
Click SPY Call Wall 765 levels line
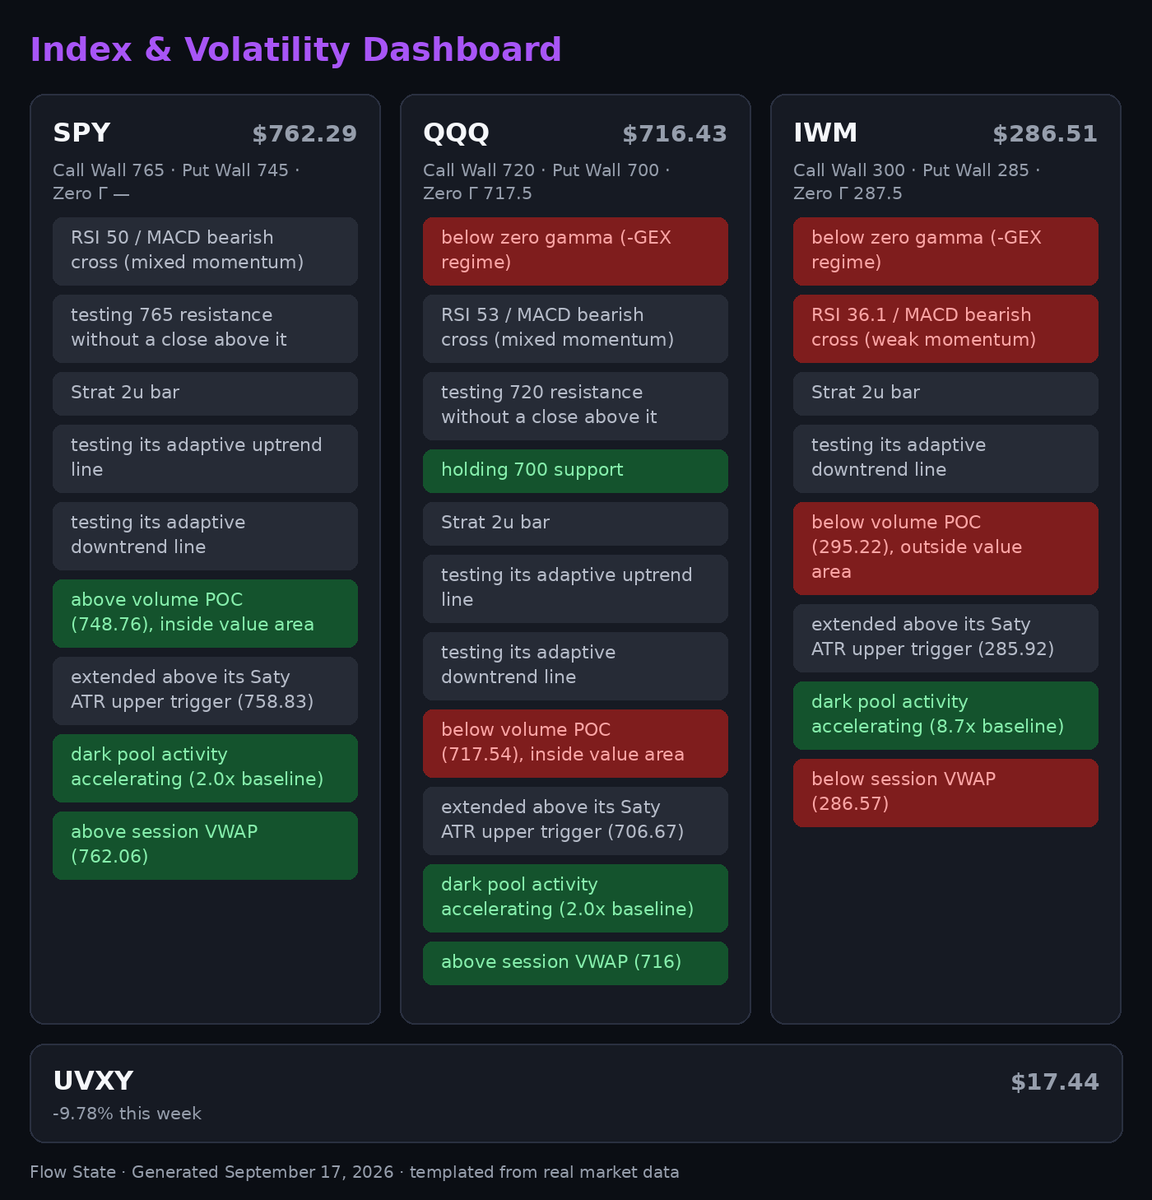click(x=177, y=182)
